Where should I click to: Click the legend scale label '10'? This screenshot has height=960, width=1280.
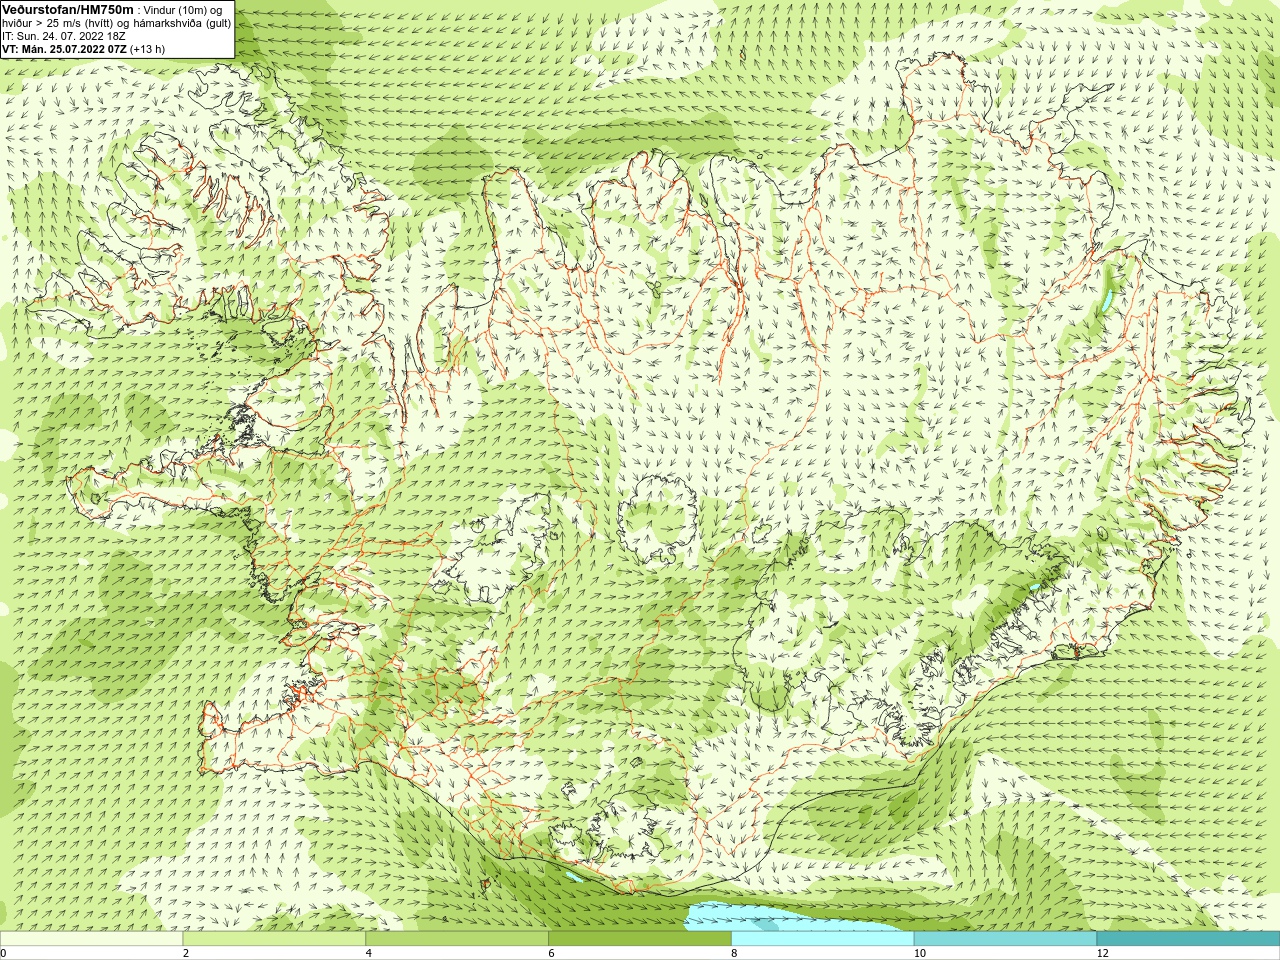919,953
